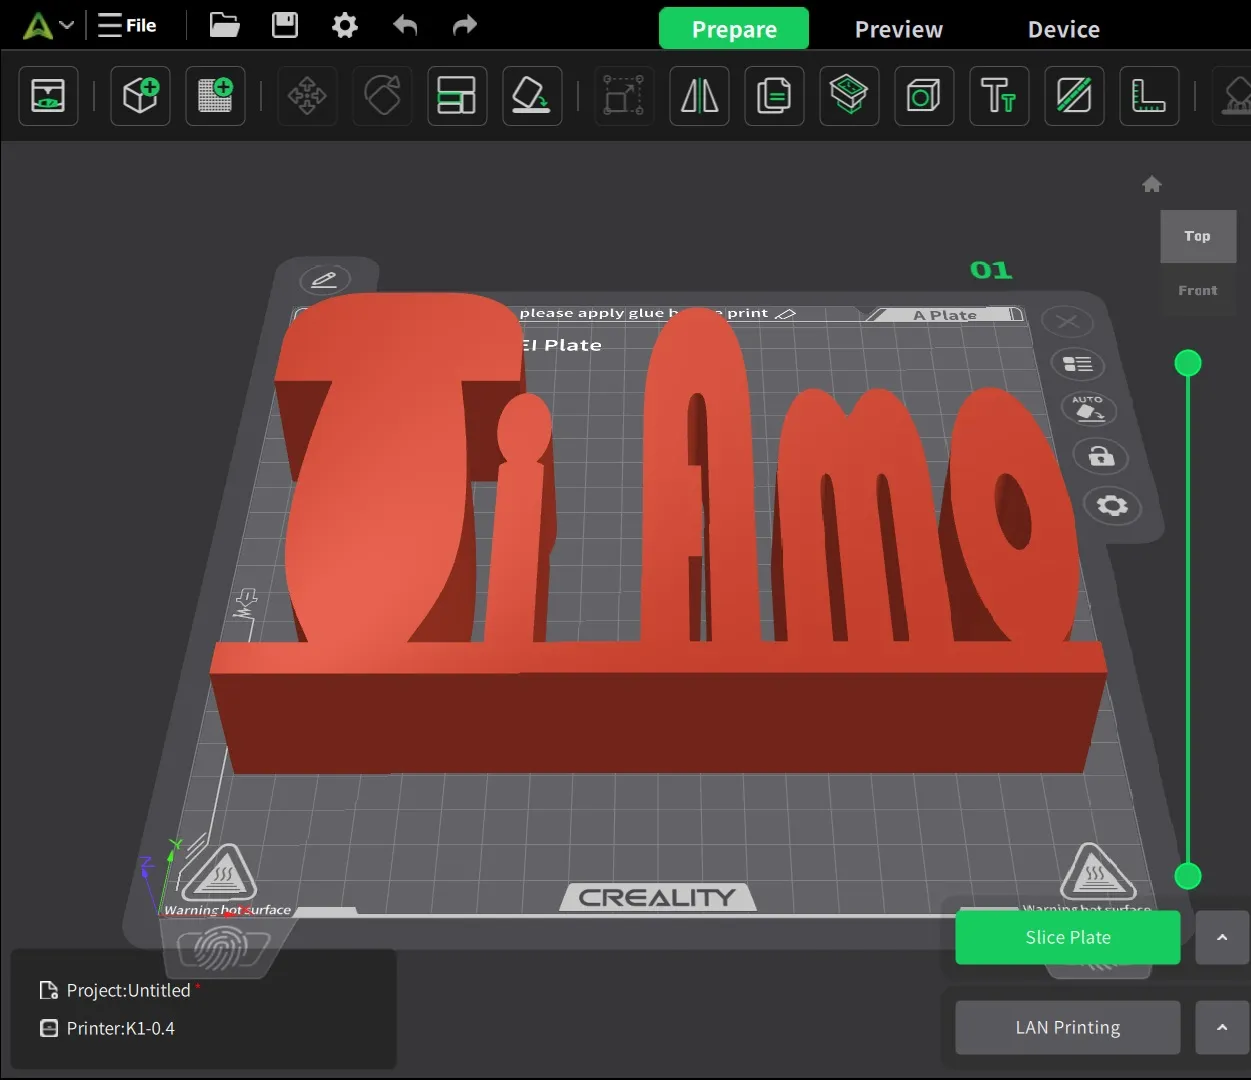Select the Text tool
The image size is (1251, 1080).
999,96
